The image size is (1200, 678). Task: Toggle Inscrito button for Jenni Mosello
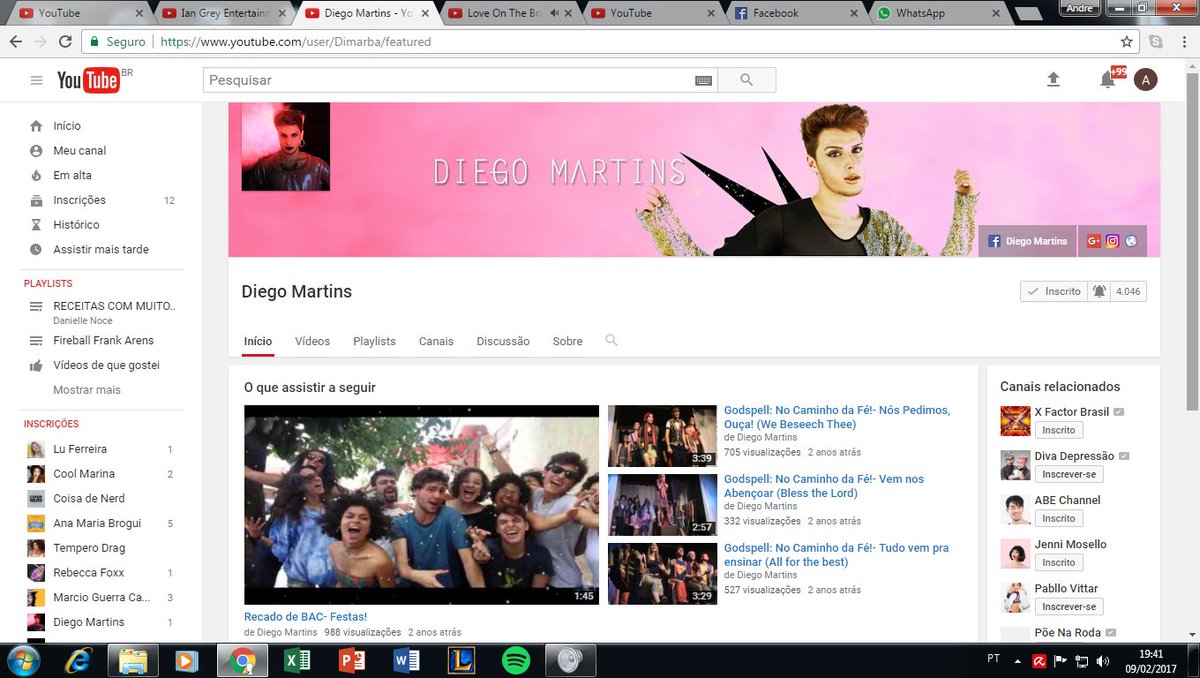coord(1059,563)
